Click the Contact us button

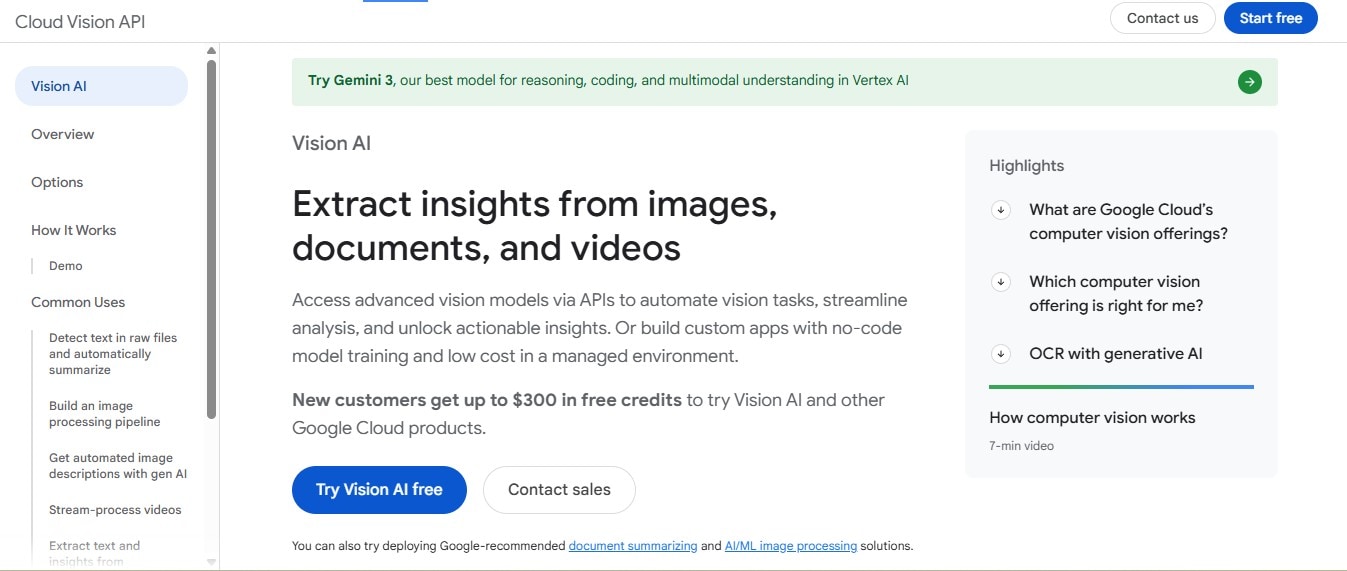(1162, 18)
